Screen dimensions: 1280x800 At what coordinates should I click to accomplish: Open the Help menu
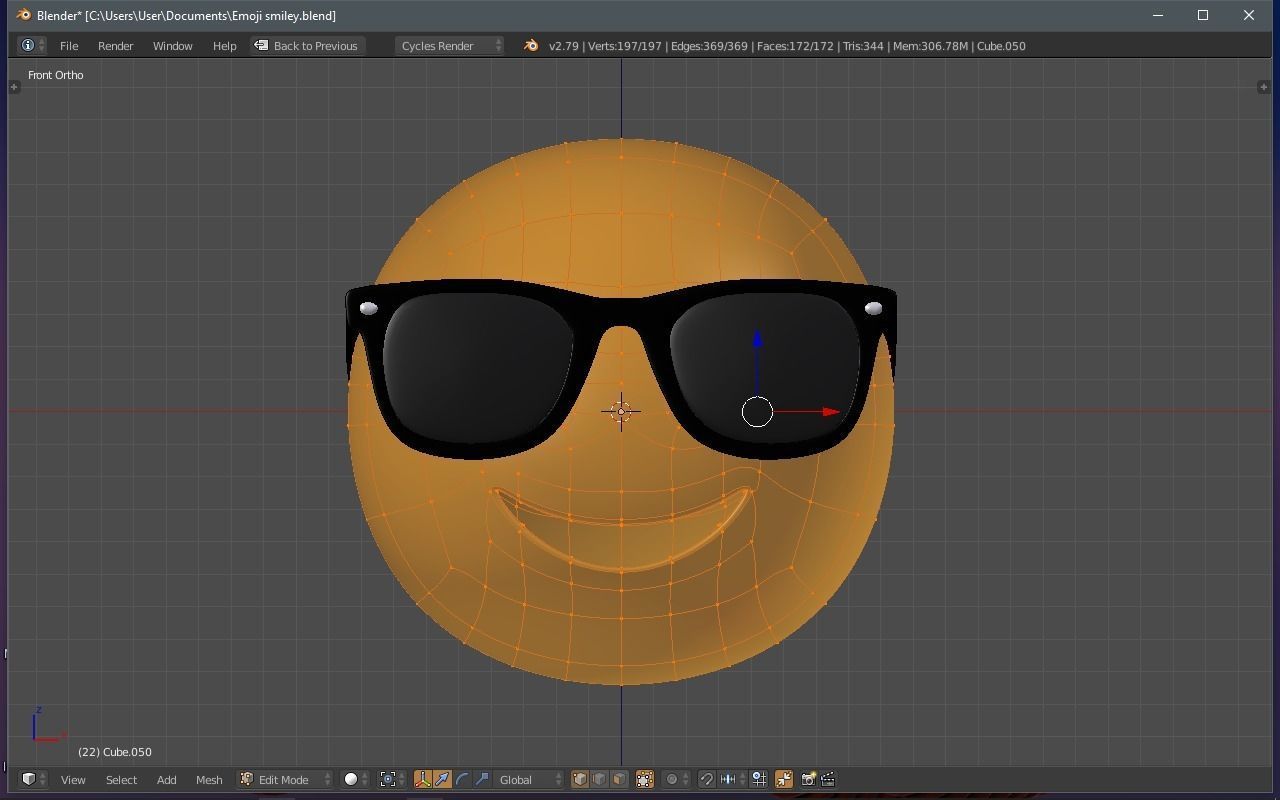tap(224, 46)
